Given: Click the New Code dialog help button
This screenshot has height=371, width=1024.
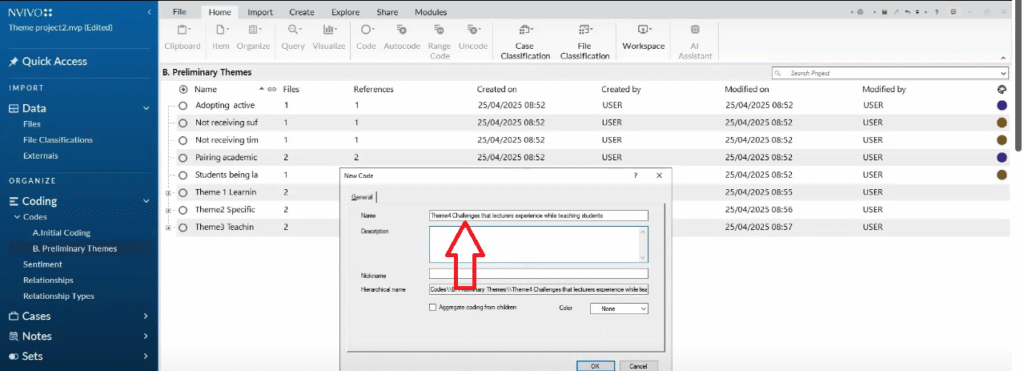Looking at the screenshot, I should pos(635,176).
